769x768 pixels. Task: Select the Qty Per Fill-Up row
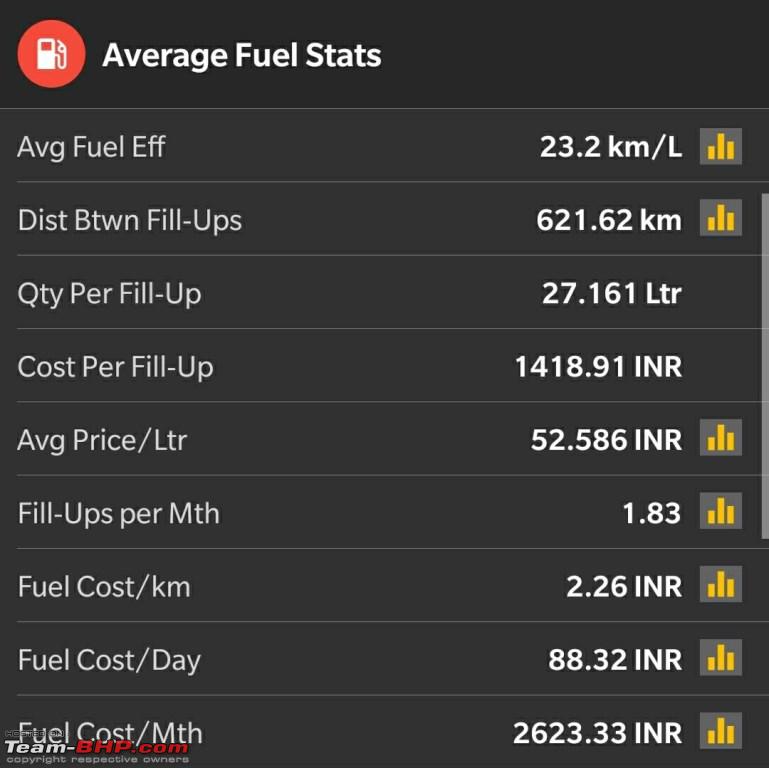pos(384,292)
